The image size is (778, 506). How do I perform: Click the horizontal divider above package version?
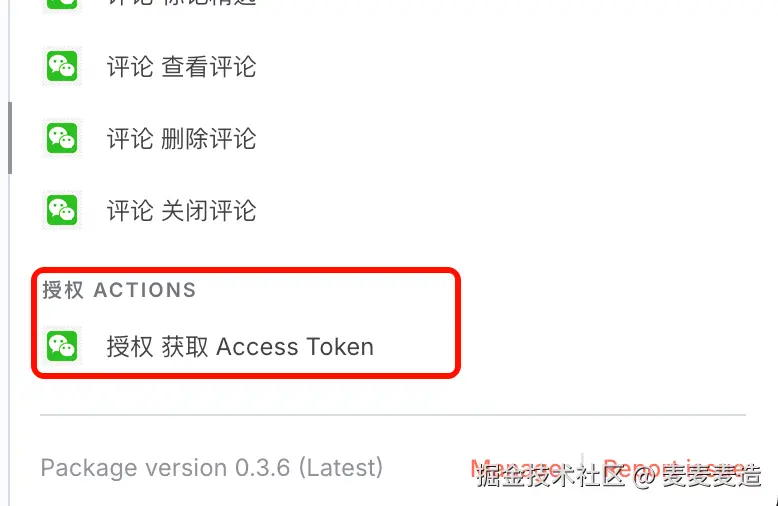pos(393,414)
